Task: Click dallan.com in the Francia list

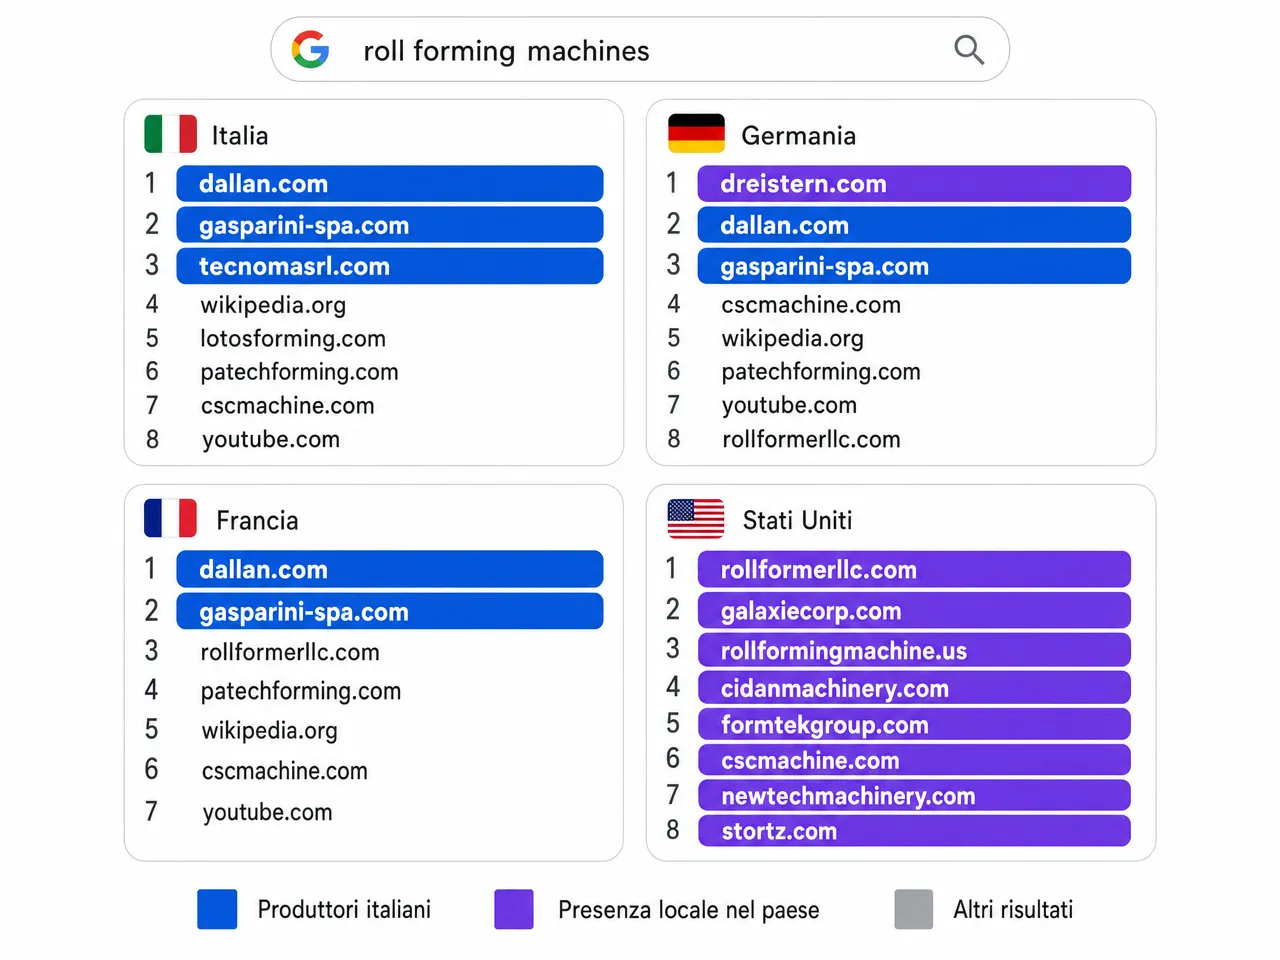Action: [x=390, y=569]
